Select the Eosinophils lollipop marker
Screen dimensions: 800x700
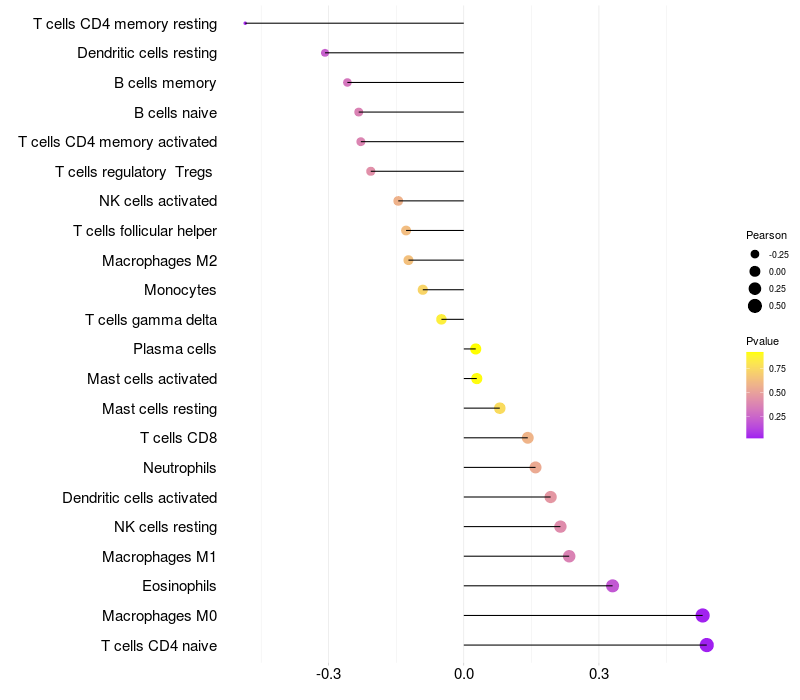(x=612, y=586)
